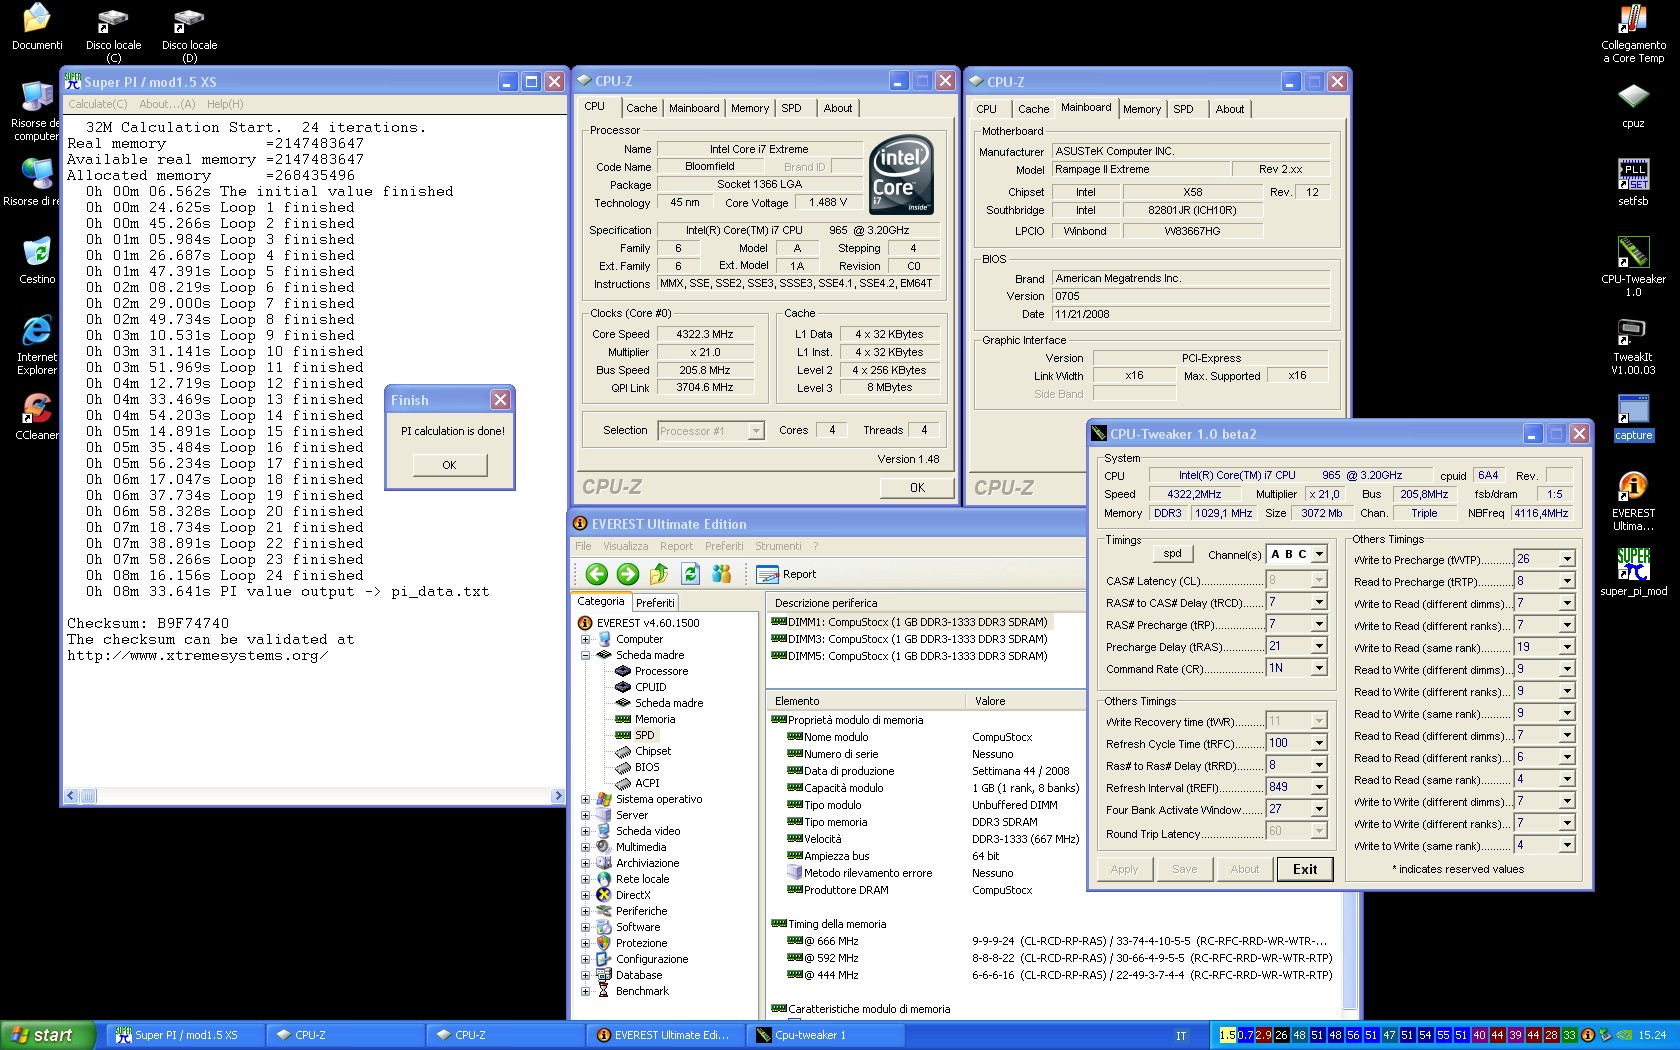Viewport: 1680px width, 1050px height.
Task: Open the Cestino recycle bin icon
Action: 37,260
